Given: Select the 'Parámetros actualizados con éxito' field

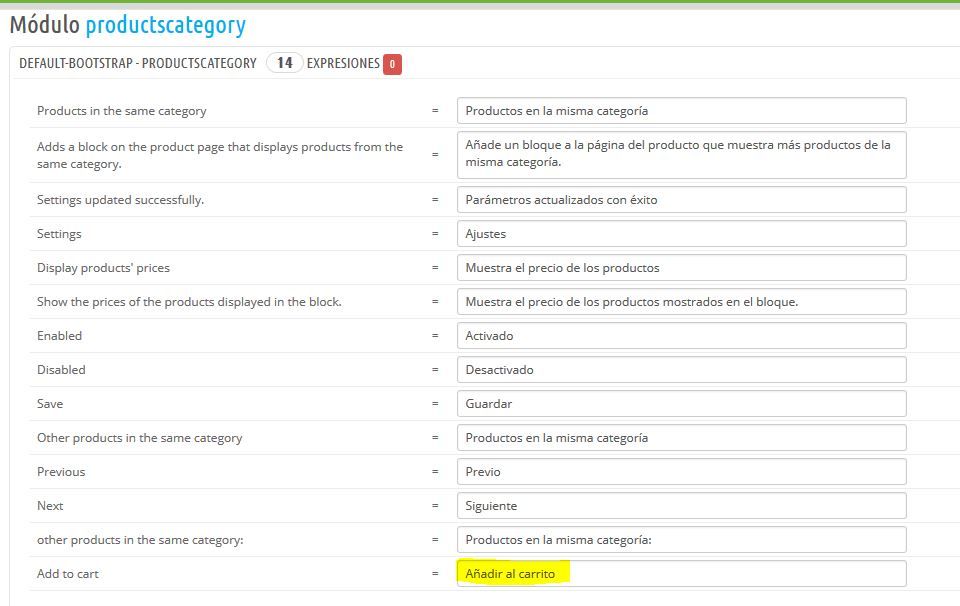Looking at the screenshot, I should coord(681,200).
